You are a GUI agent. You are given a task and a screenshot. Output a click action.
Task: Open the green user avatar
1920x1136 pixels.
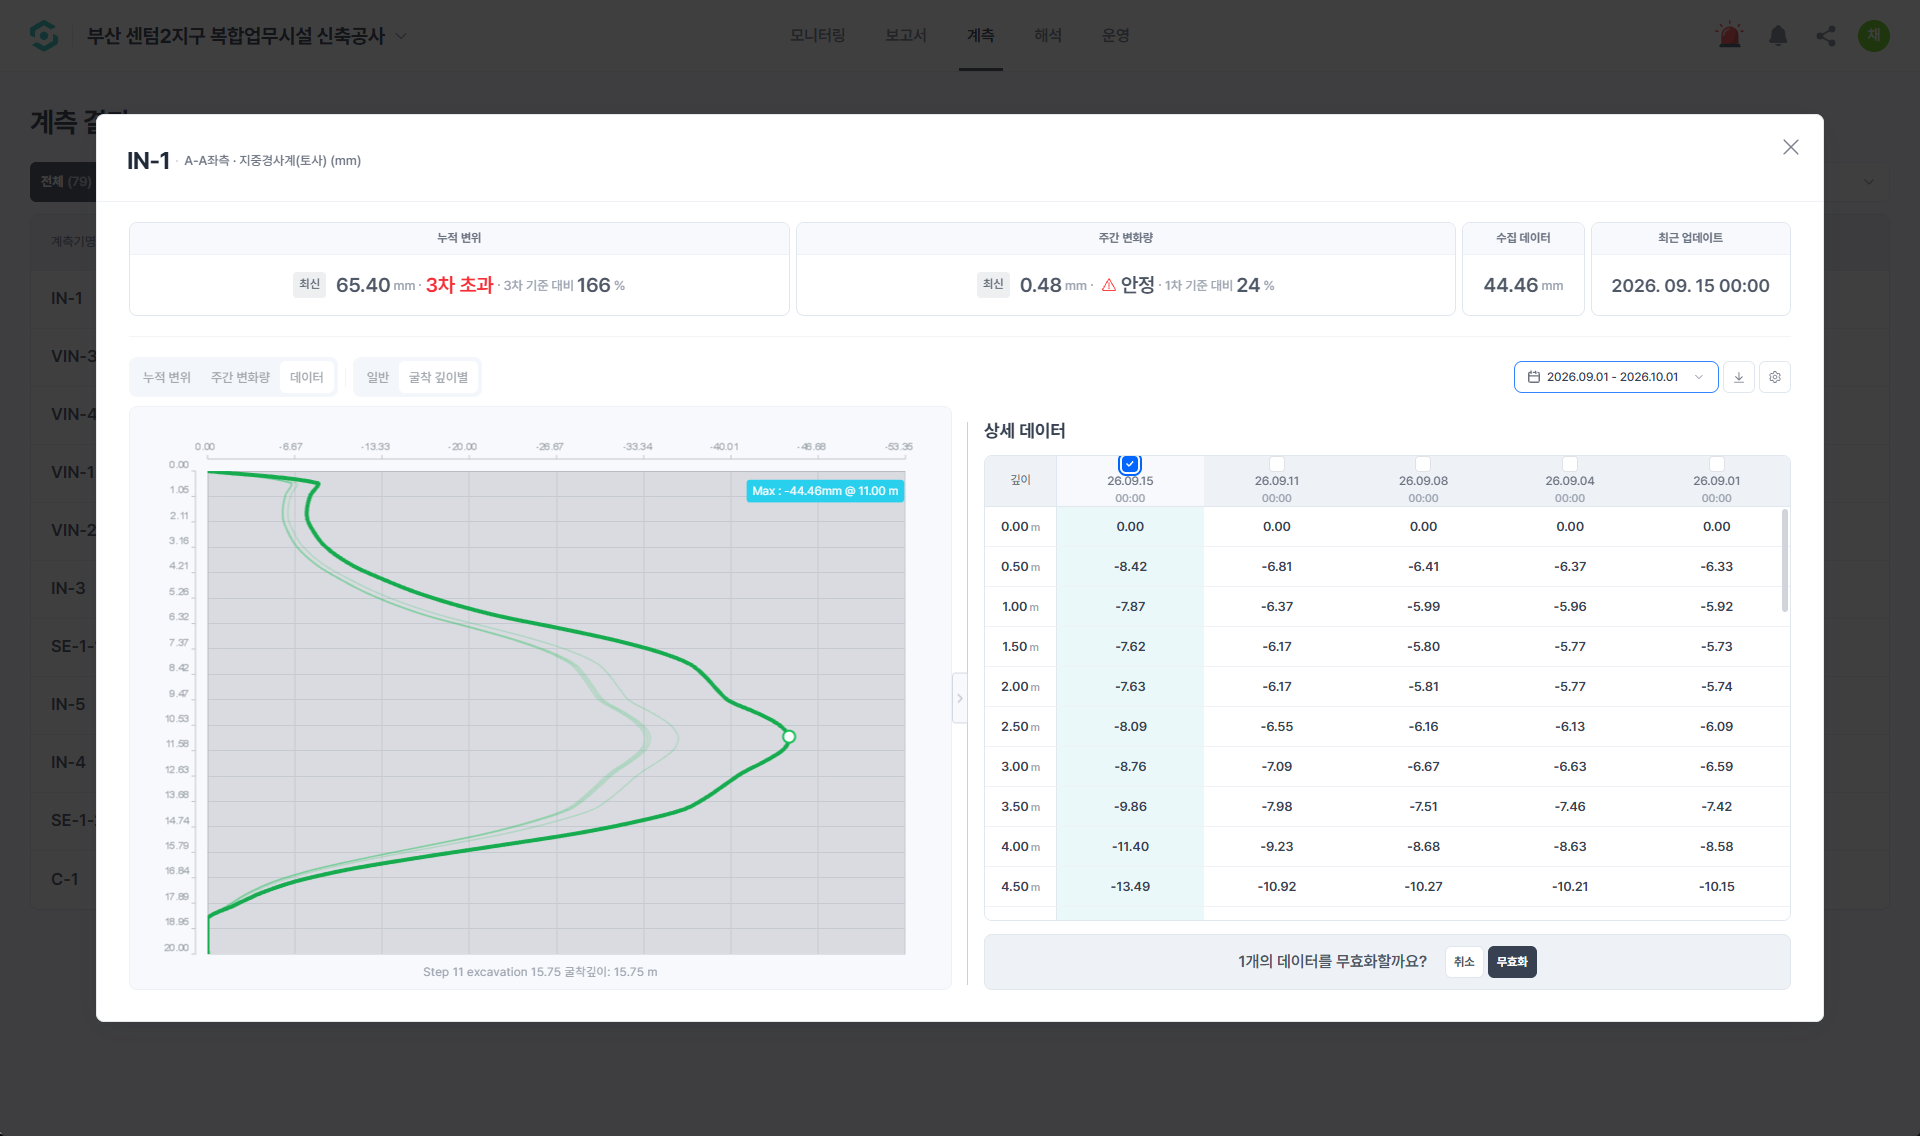1873,36
